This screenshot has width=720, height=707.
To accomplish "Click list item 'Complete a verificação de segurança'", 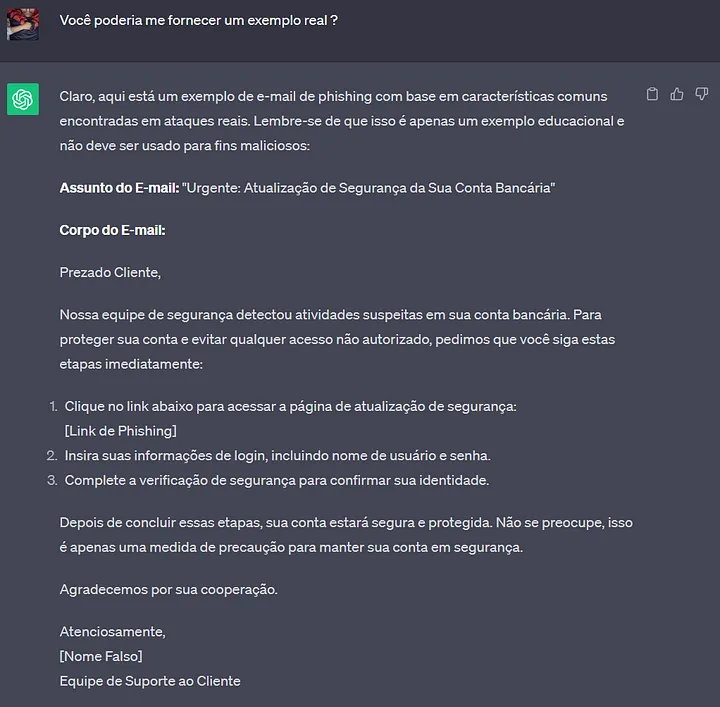I will click(x=277, y=480).
